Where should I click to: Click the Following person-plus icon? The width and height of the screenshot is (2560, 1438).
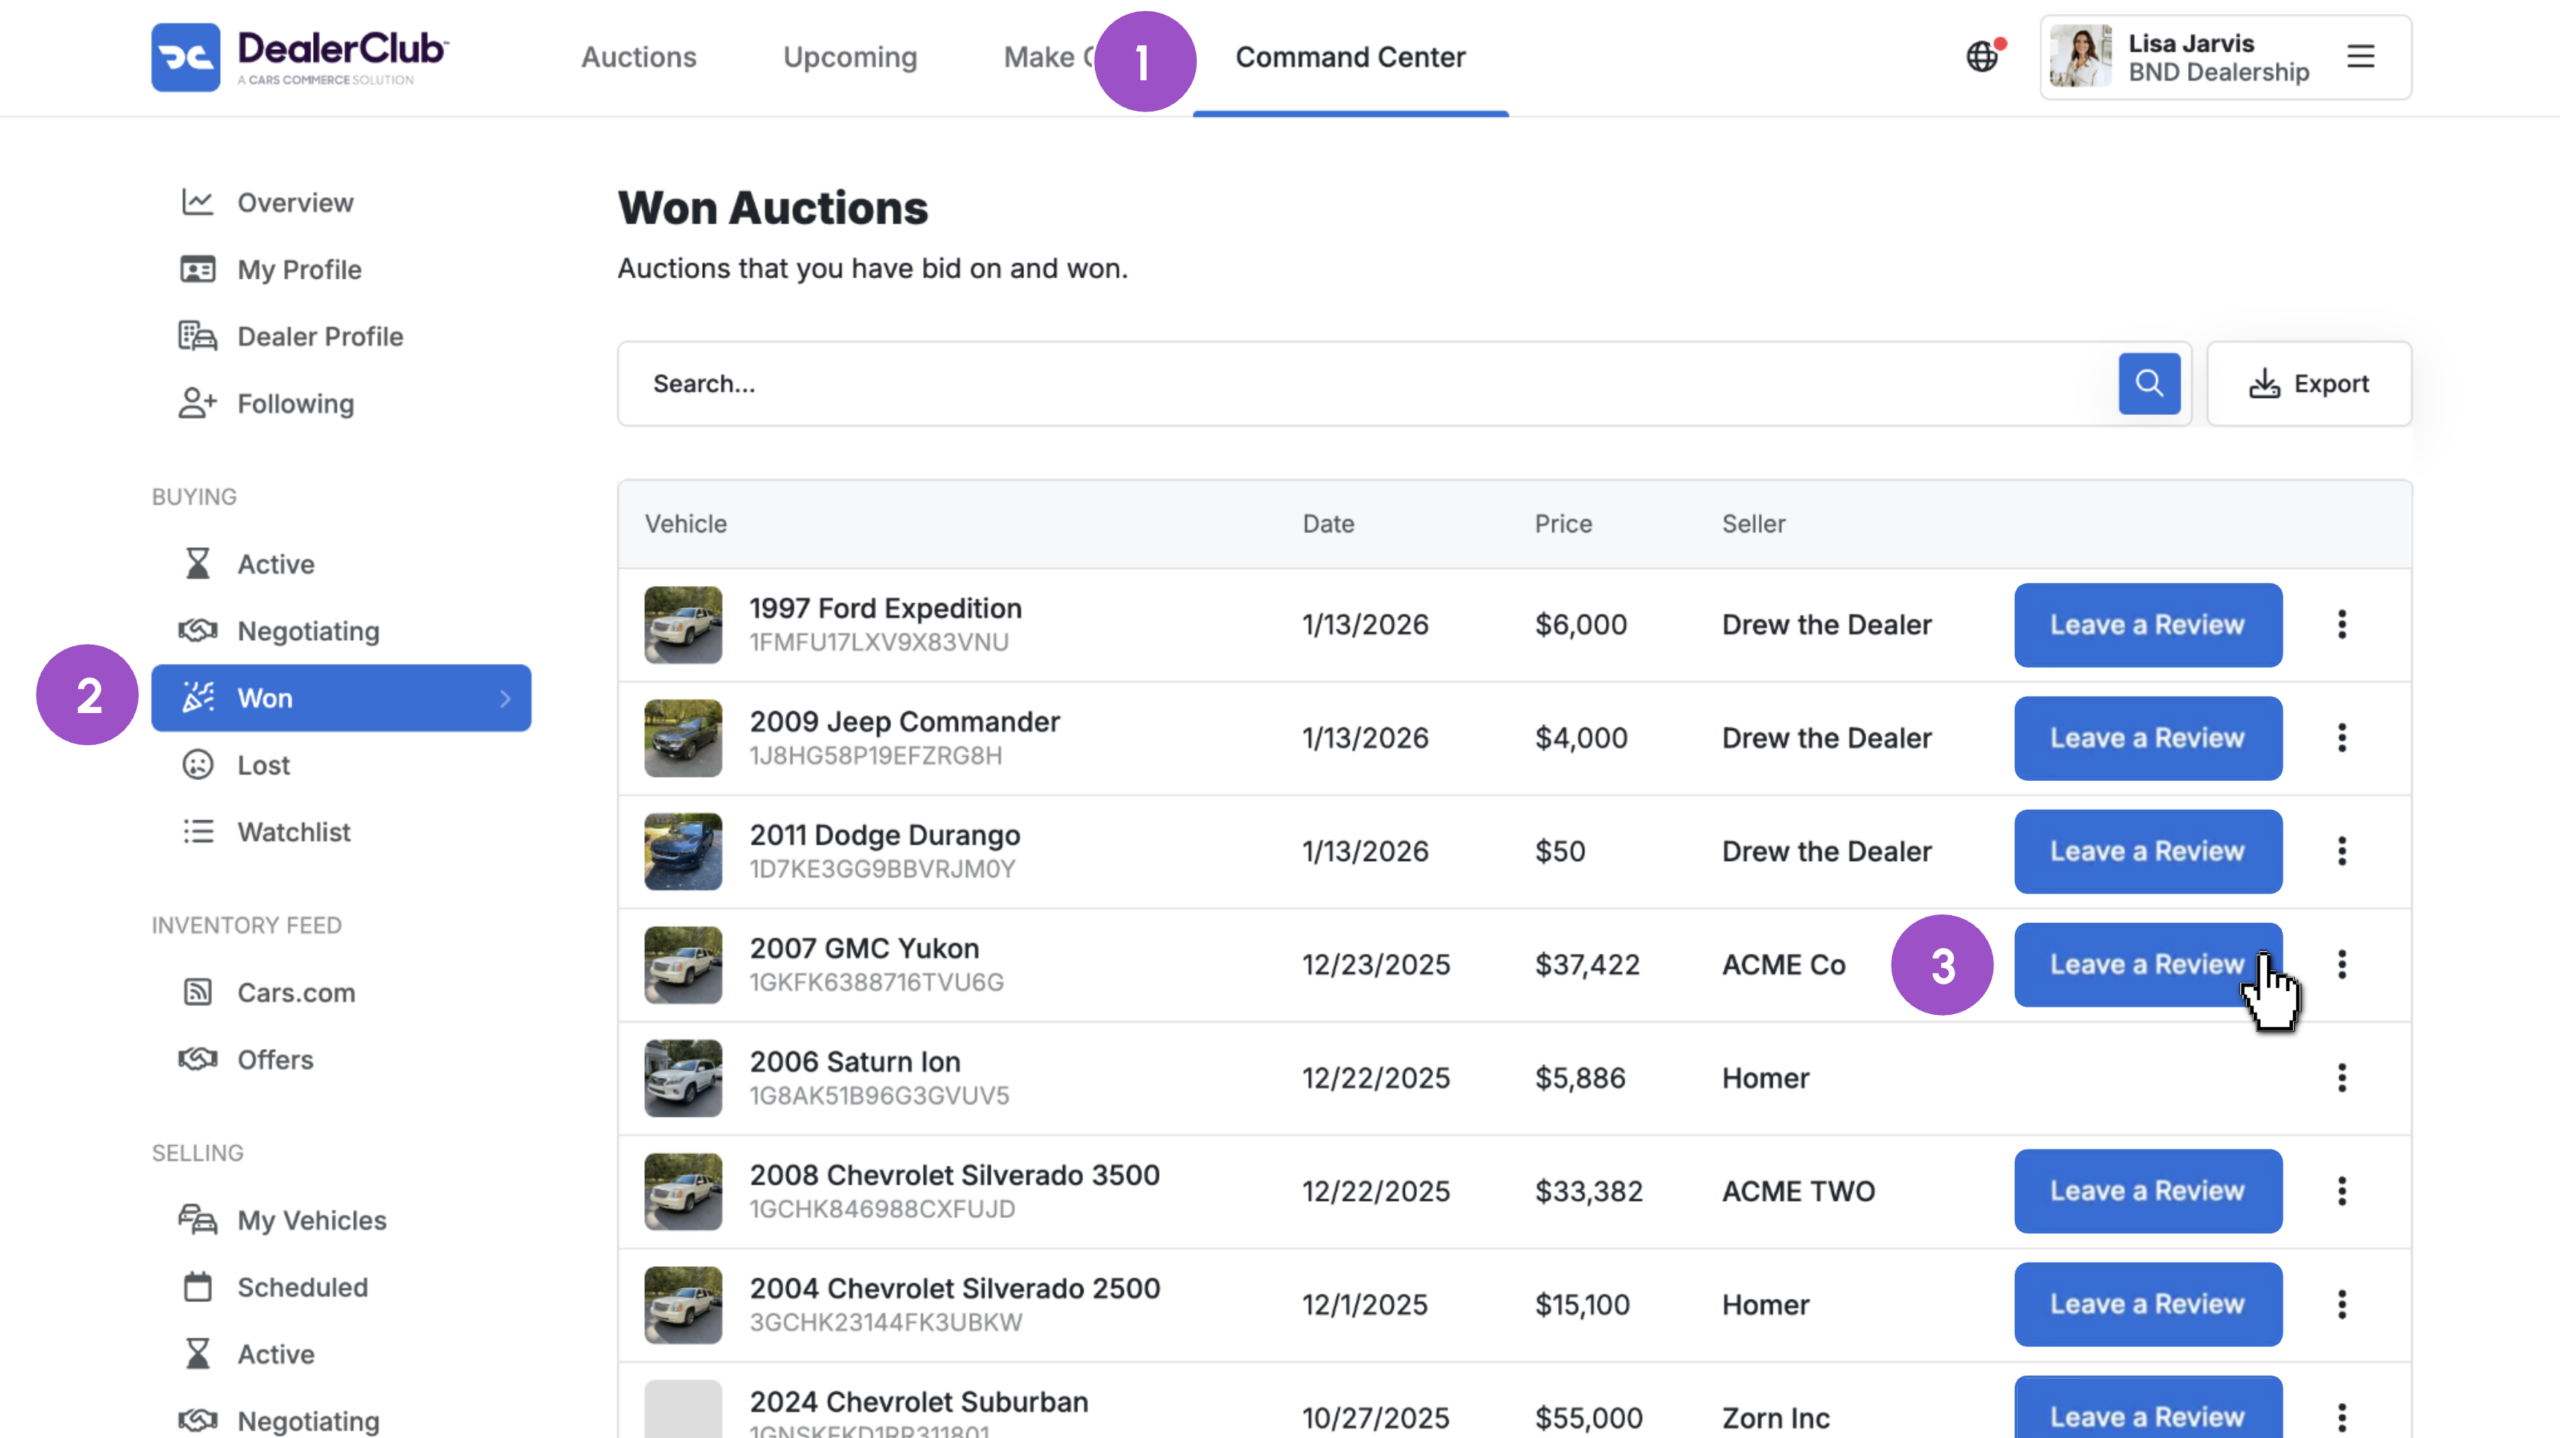click(198, 403)
